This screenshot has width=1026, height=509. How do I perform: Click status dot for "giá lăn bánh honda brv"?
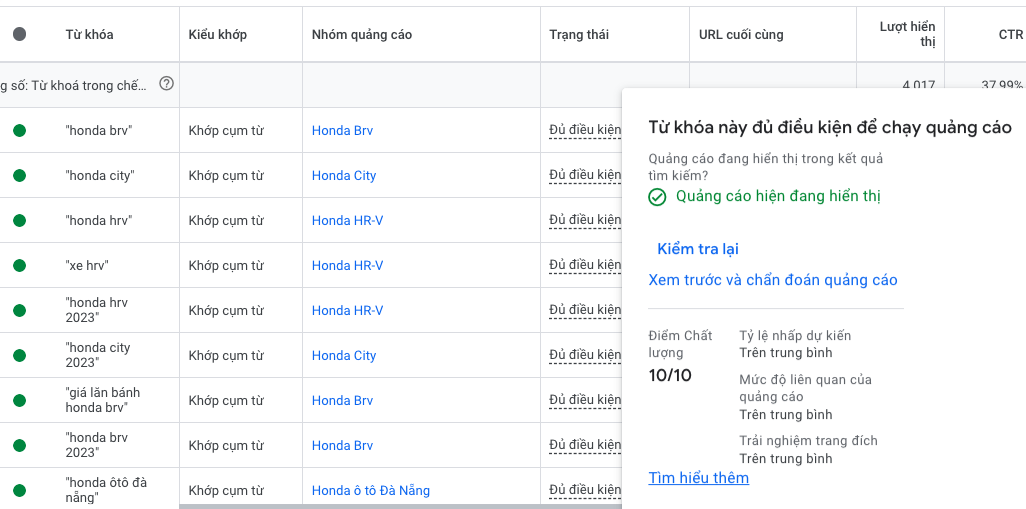tap(19, 400)
